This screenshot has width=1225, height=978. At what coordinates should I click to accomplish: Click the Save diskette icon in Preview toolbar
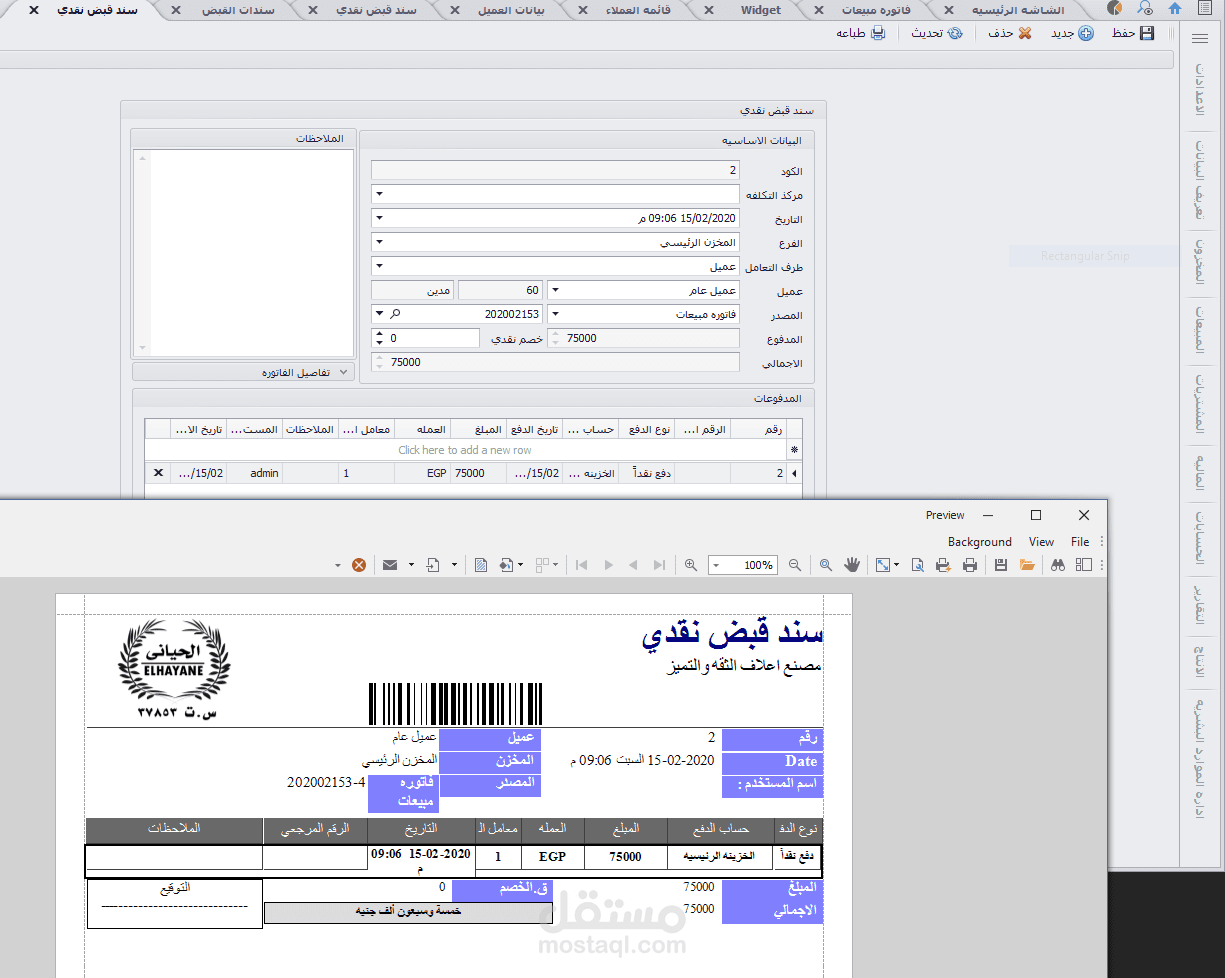[1001, 565]
